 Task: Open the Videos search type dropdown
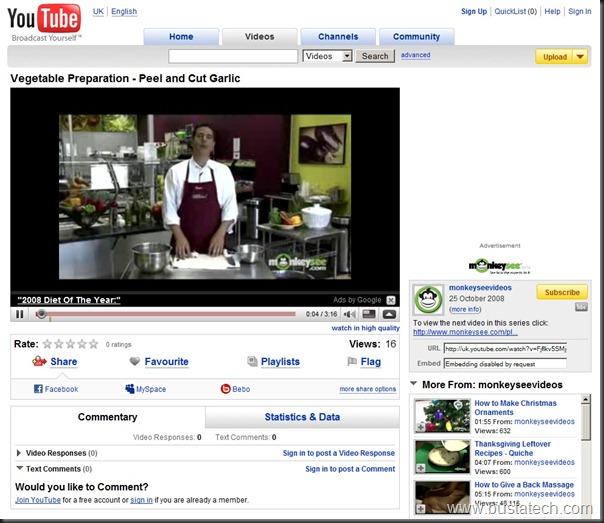(x=327, y=56)
